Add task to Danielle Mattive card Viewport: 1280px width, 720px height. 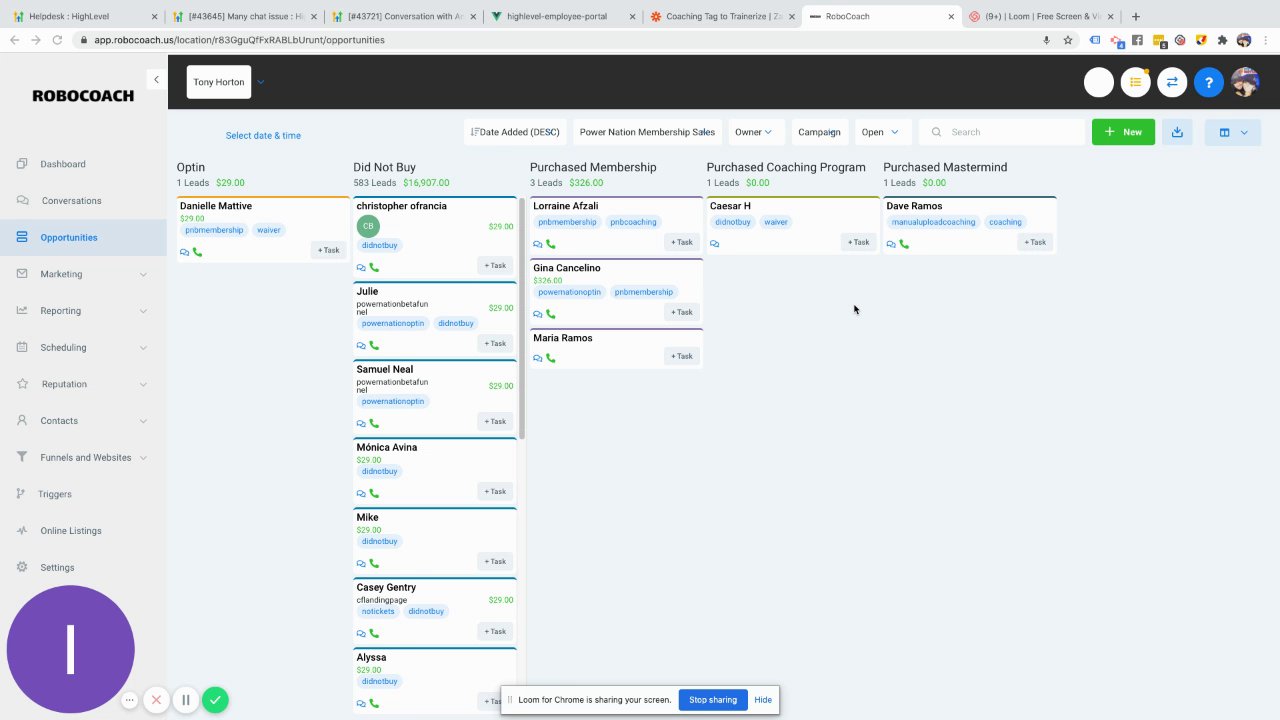(x=329, y=250)
